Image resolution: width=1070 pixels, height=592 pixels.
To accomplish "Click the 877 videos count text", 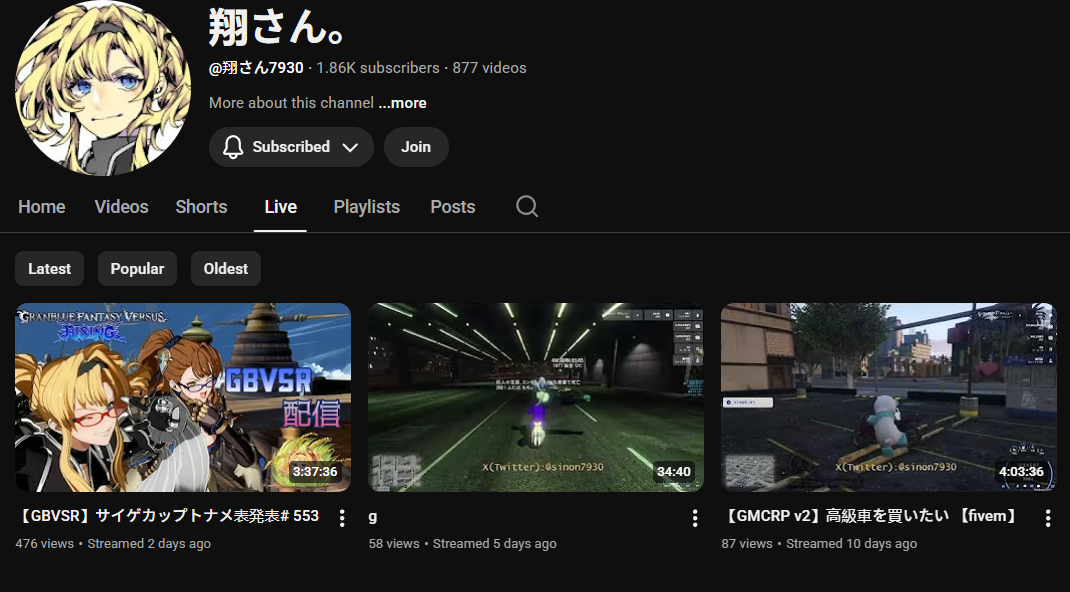I will [x=489, y=68].
